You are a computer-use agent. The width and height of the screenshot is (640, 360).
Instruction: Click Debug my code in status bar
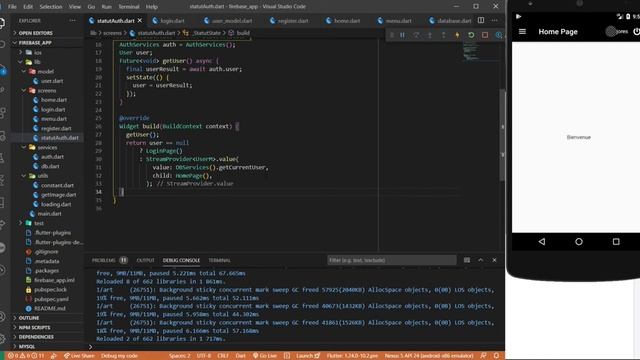click(x=119, y=356)
